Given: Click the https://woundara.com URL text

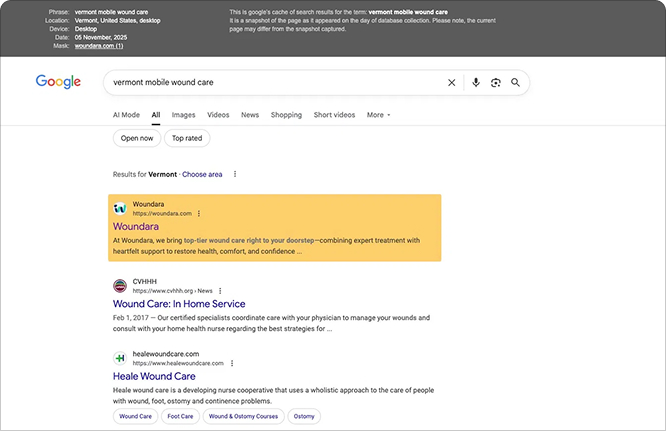Looking at the screenshot, I should tap(162, 214).
